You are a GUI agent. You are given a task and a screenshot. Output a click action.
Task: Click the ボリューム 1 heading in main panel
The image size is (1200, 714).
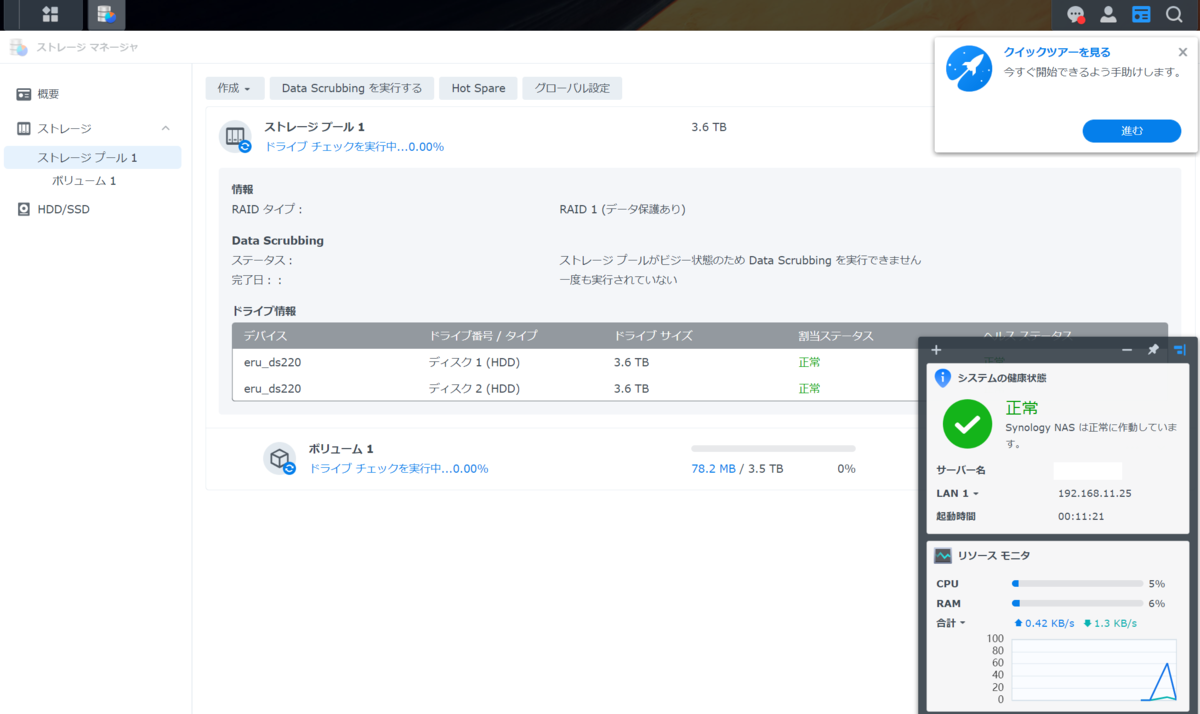[x=340, y=449]
